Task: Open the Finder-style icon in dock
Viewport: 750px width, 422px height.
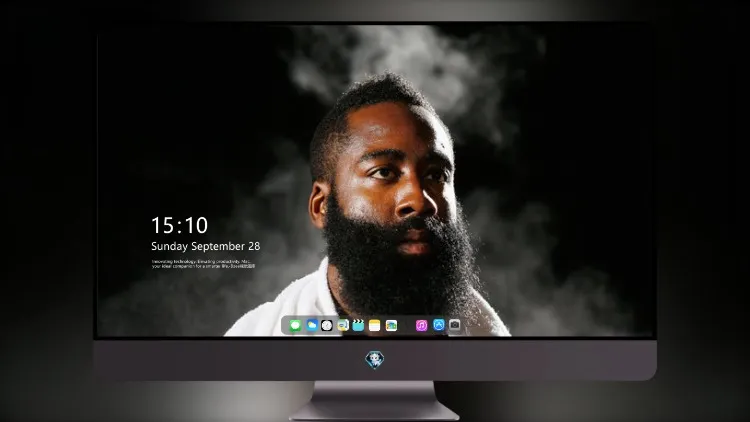Action: pyautogui.click(x=343, y=325)
